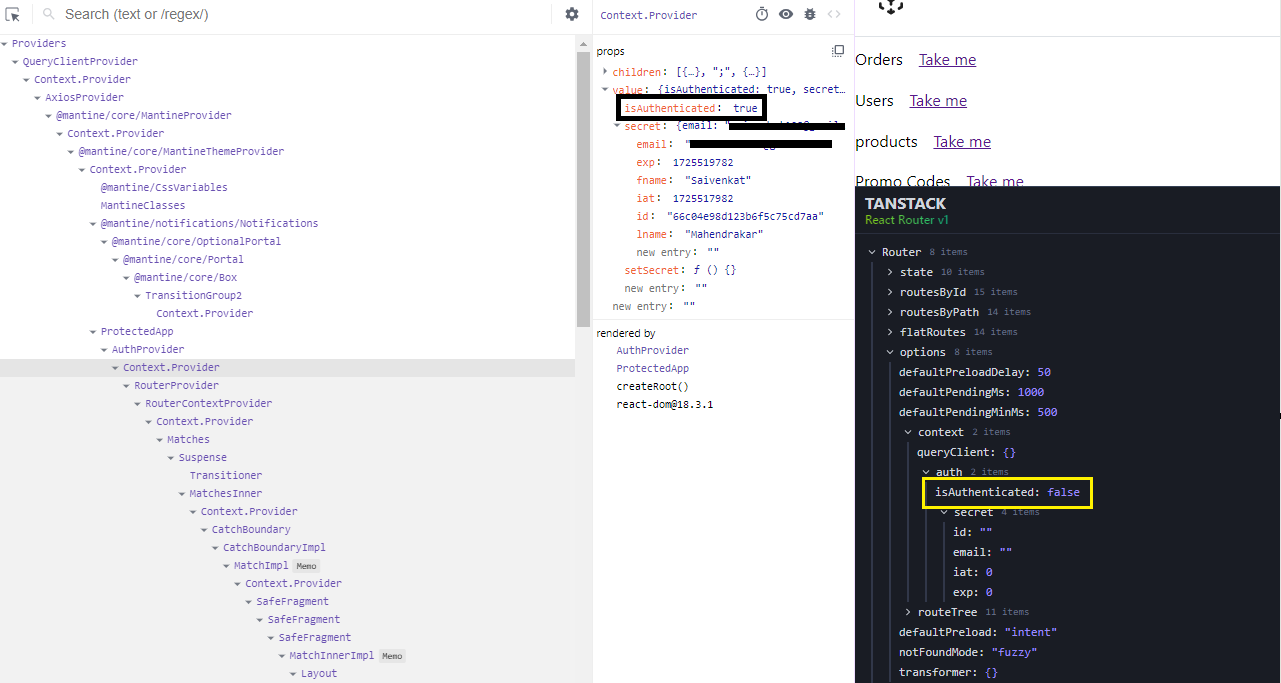
Task: Select MantineClasses in component tree
Action: (143, 206)
